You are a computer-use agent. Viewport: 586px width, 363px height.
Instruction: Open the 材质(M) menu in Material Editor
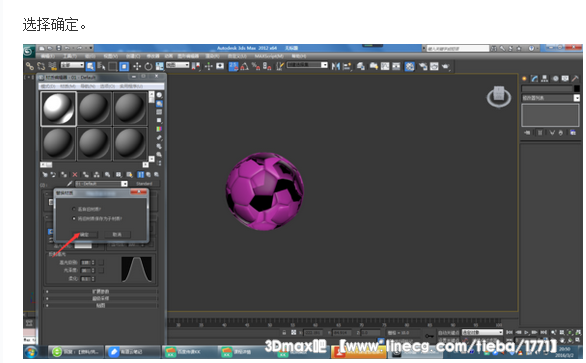pyautogui.click(x=68, y=86)
